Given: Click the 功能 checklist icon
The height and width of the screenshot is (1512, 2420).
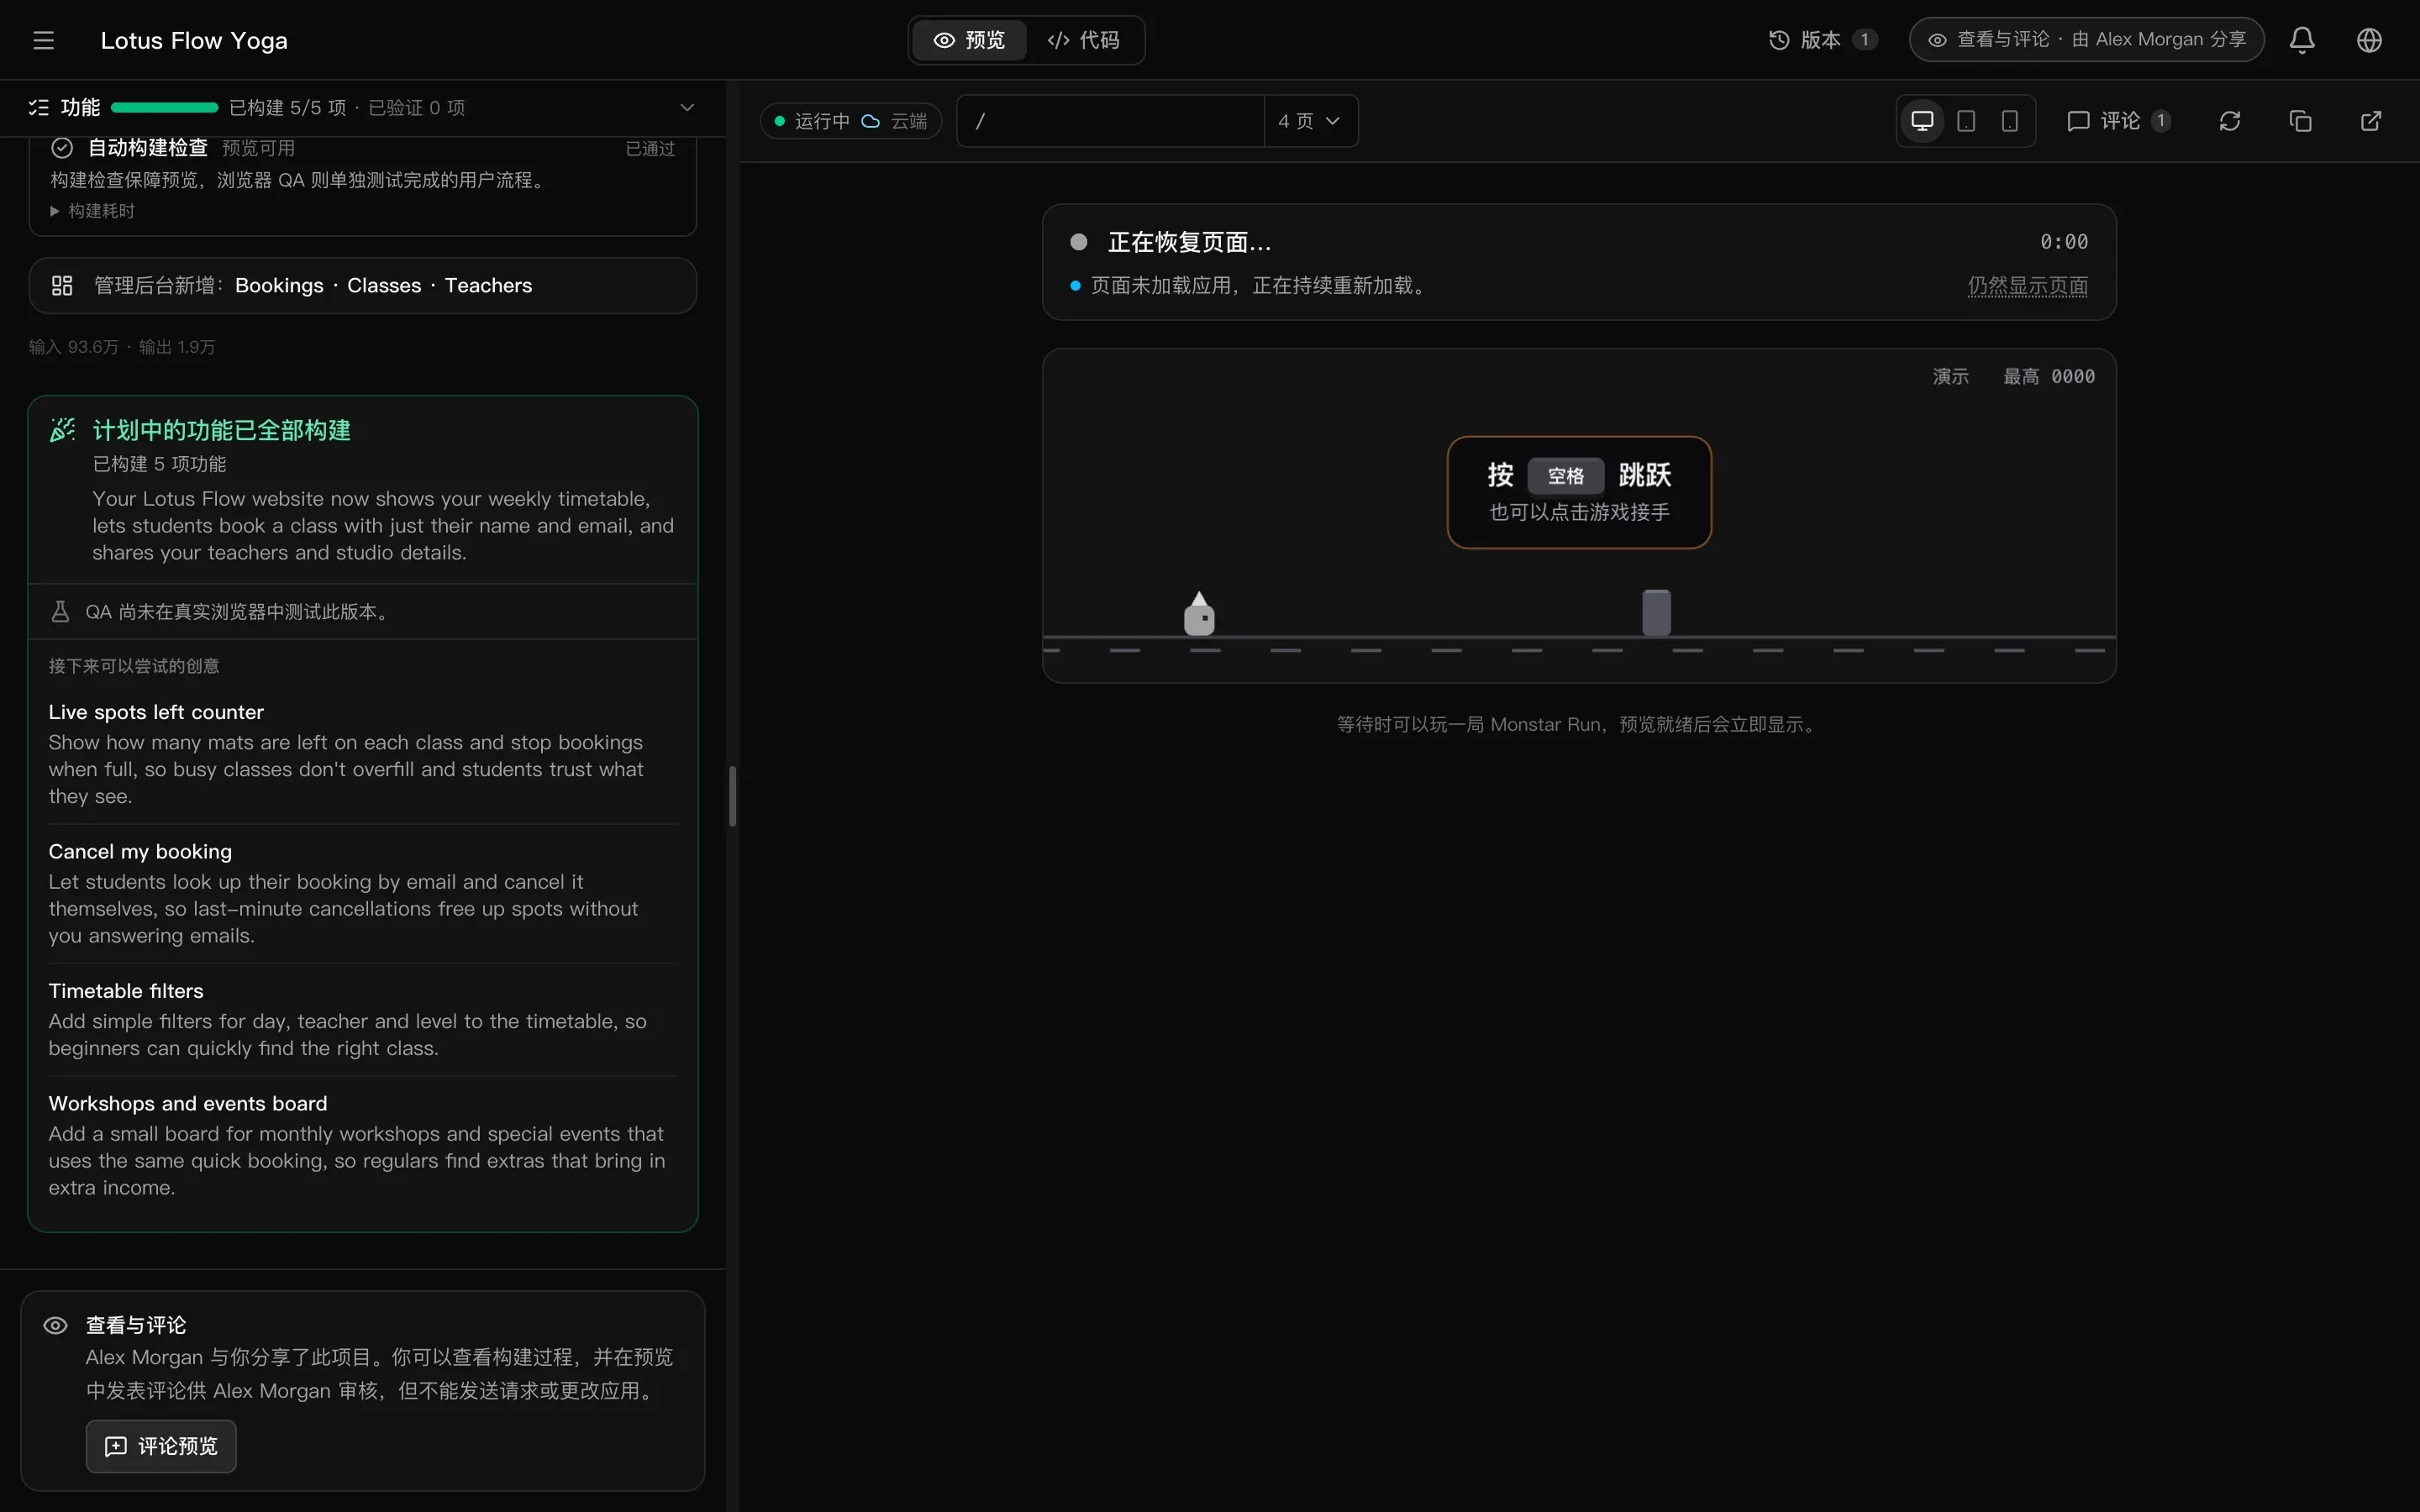Looking at the screenshot, I should tap(39, 107).
